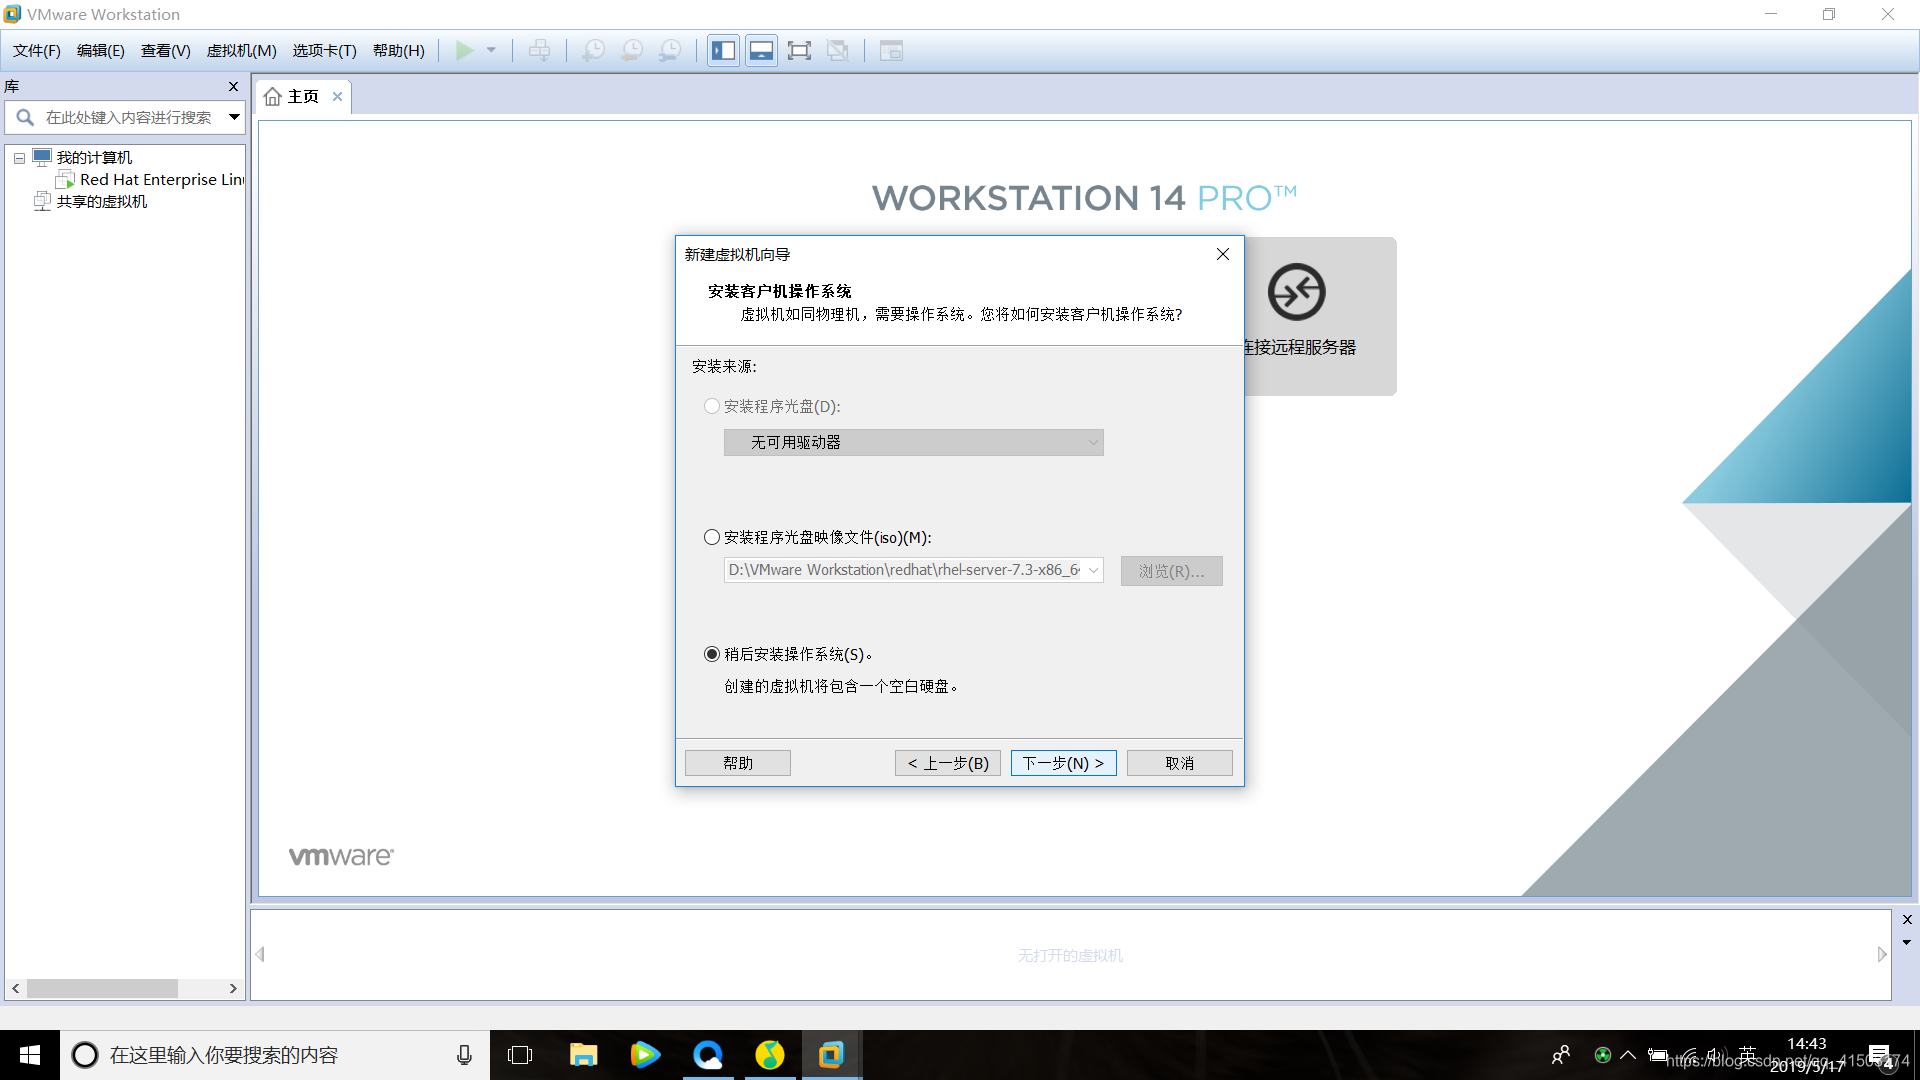Screen dimensions: 1920x1080
Task: Toggle the library sidebar view icon
Action: coord(723,50)
